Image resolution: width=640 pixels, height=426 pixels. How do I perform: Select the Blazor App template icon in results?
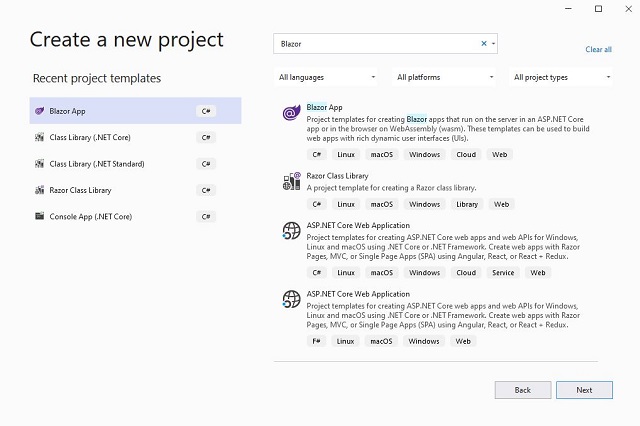pyautogui.click(x=291, y=112)
